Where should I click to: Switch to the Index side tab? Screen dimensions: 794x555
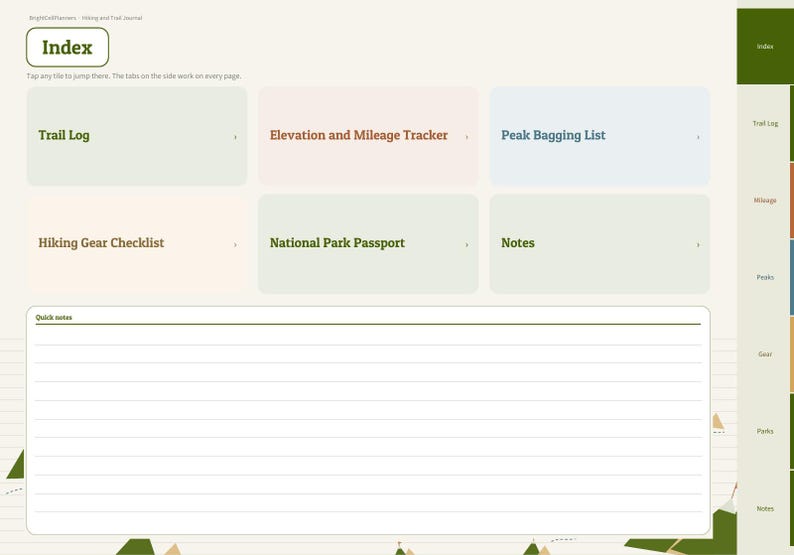(765, 46)
